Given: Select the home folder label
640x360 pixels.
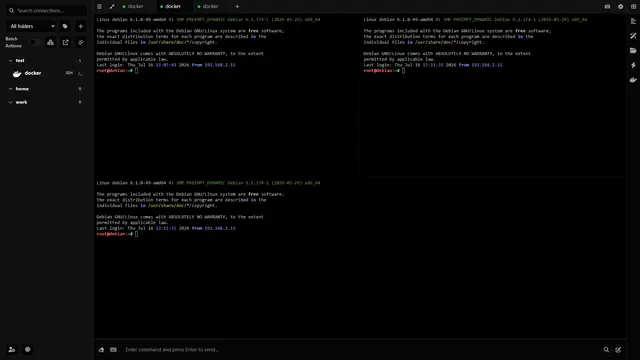Looking at the screenshot, I should pos(22,89).
